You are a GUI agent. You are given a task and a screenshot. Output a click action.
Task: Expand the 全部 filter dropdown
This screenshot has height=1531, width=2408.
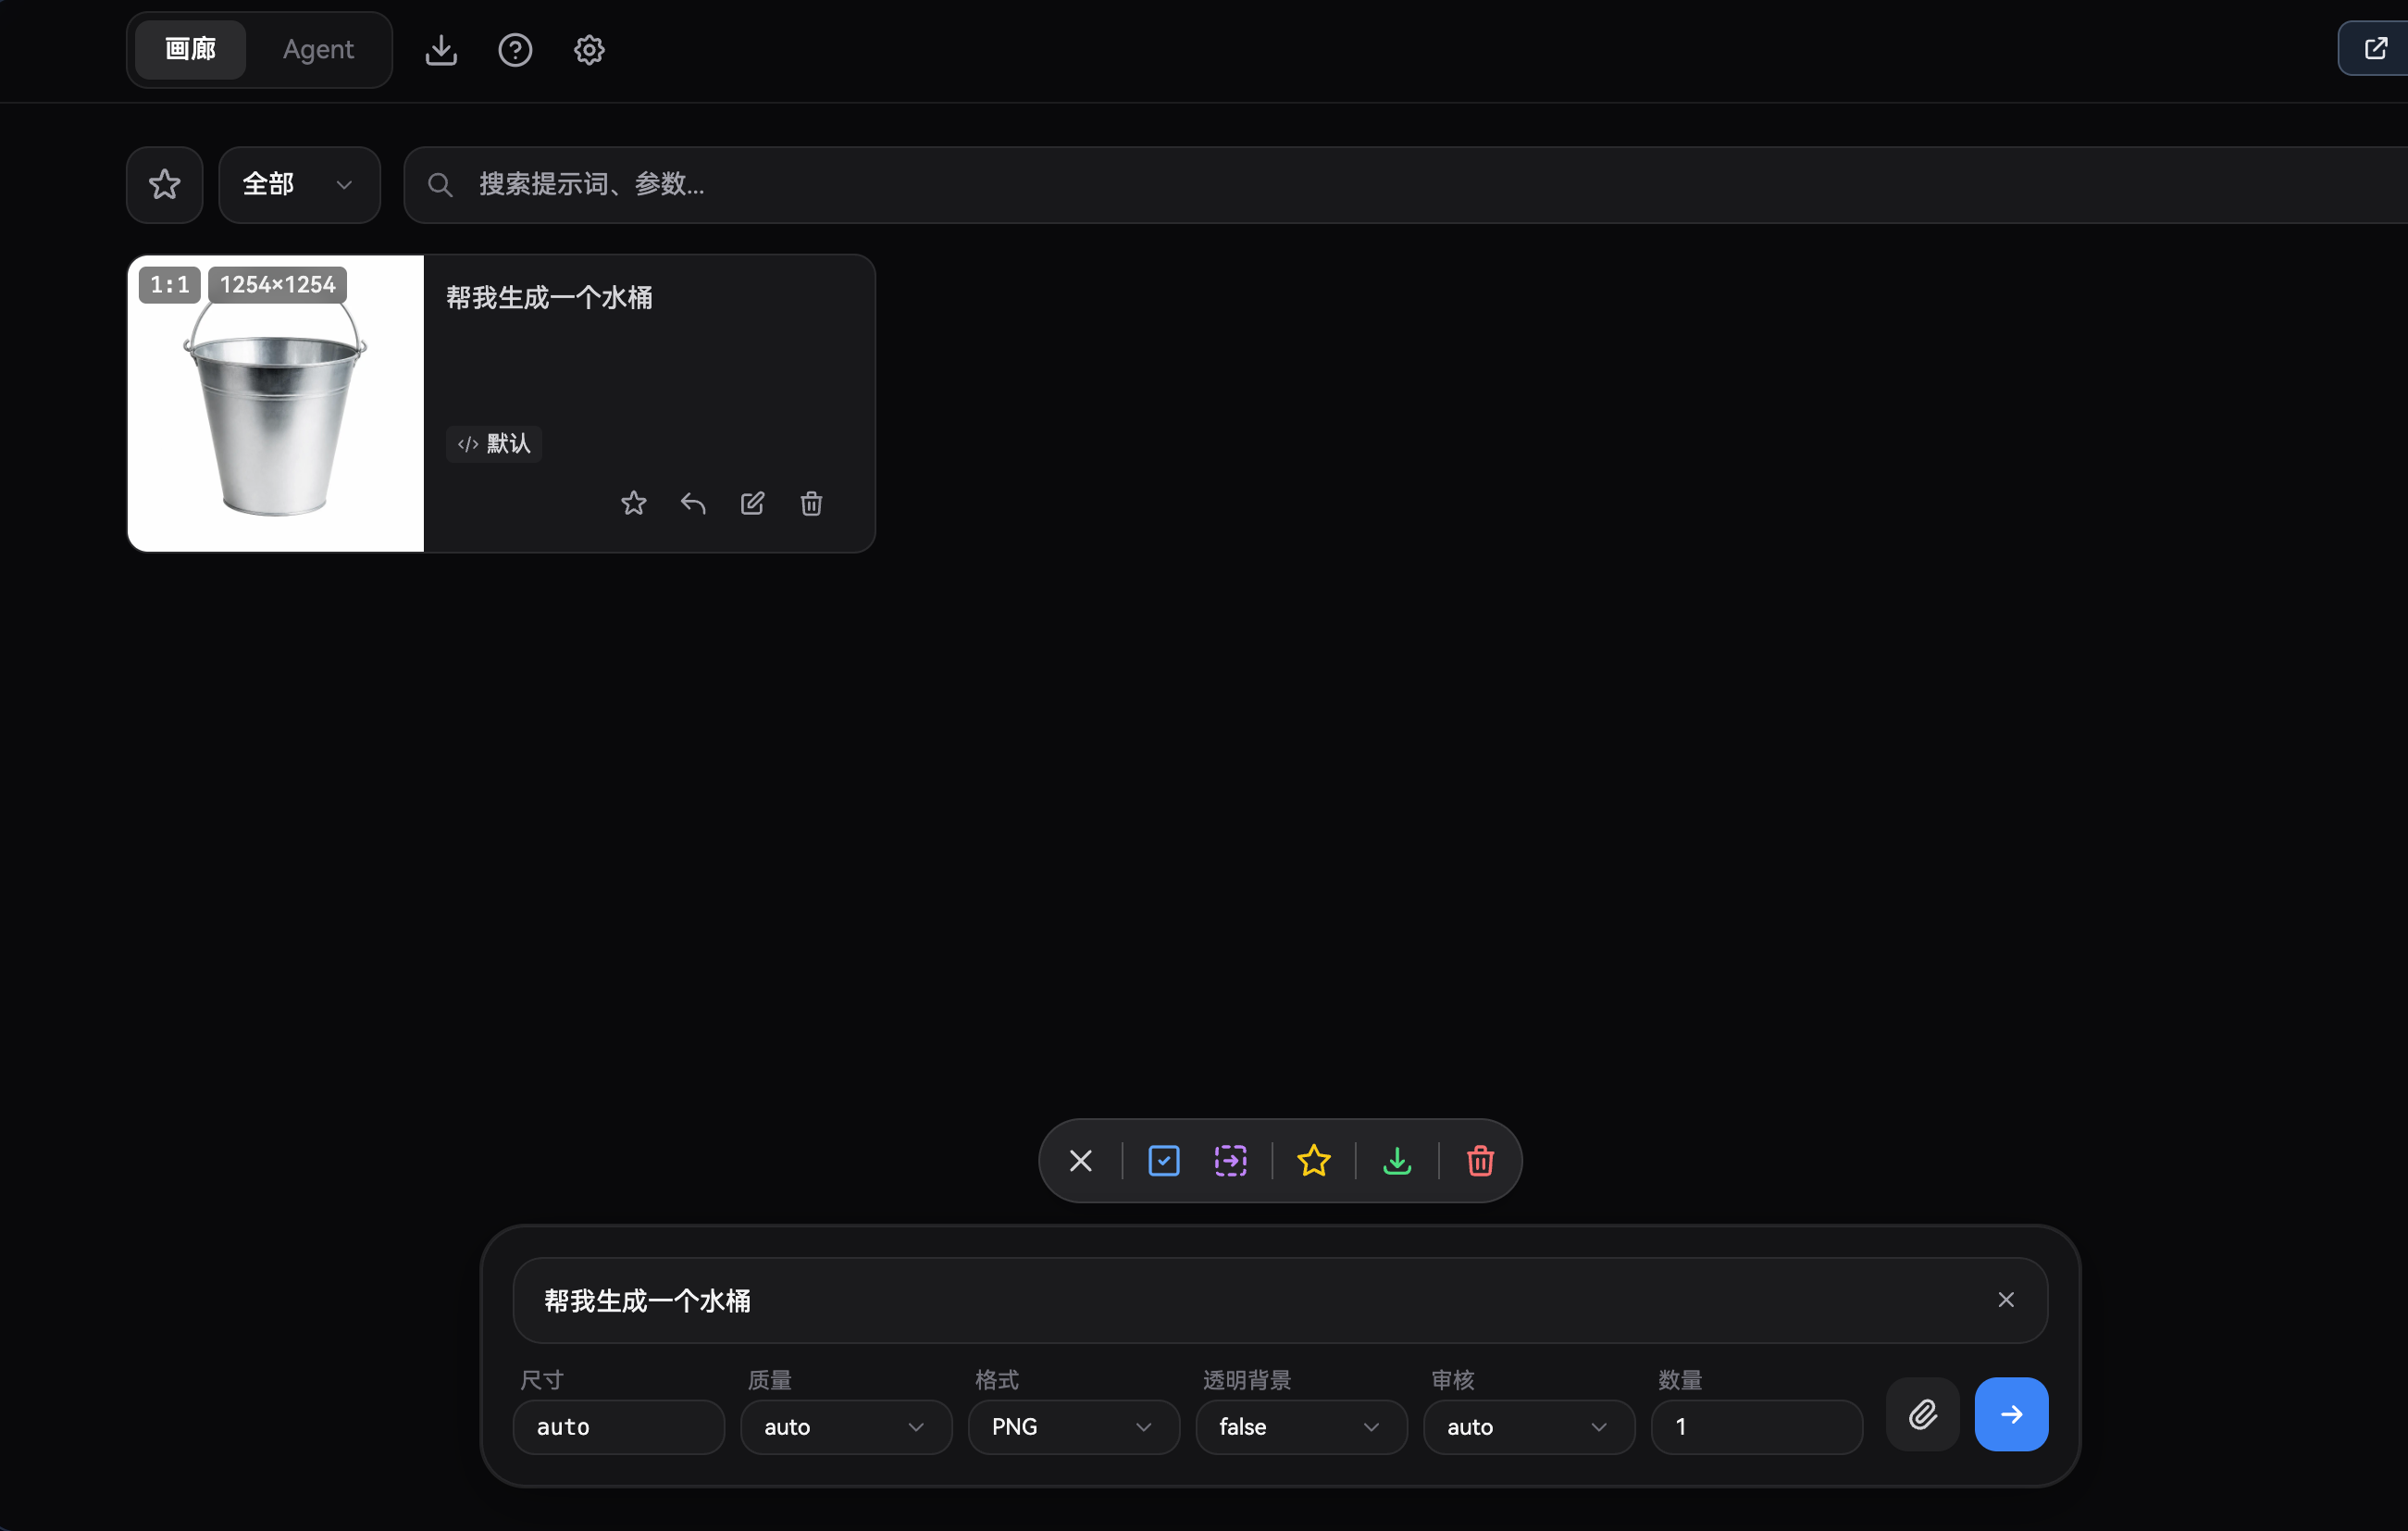click(x=299, y=184)
